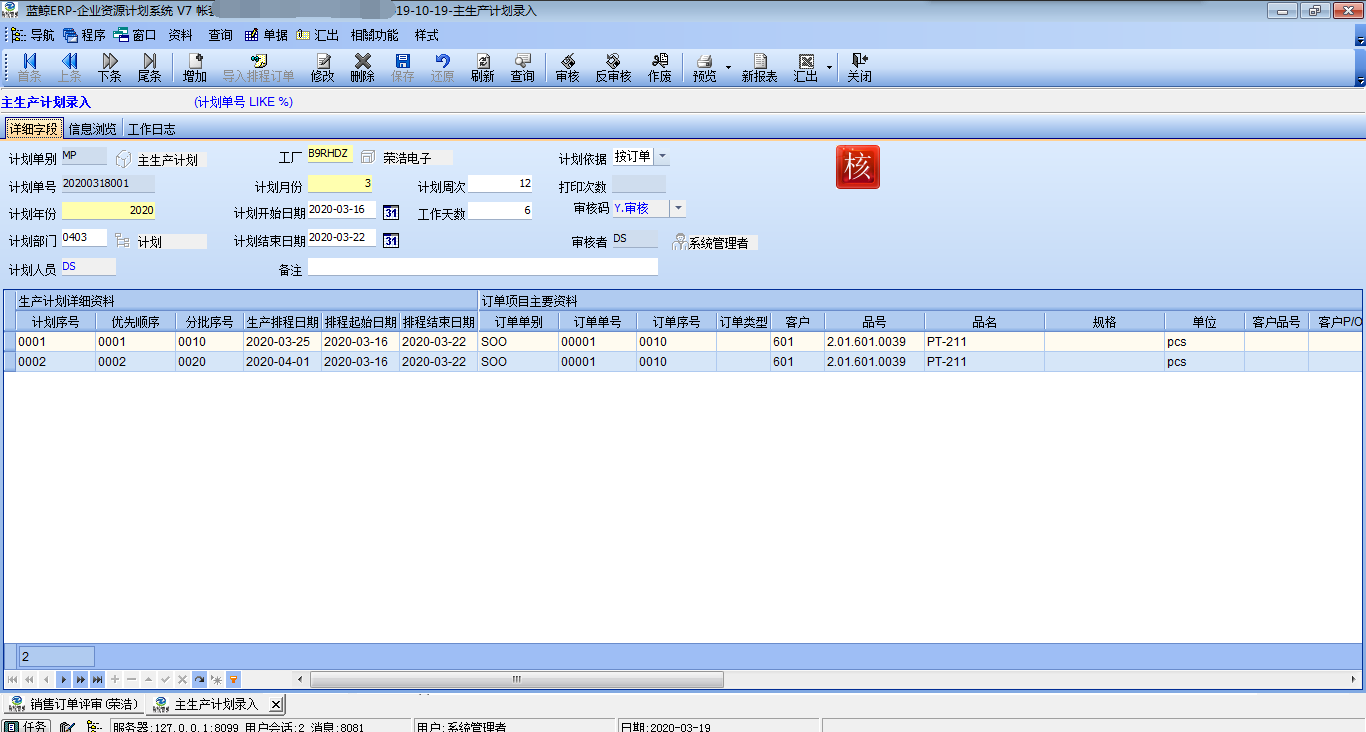Open the 窗口 menu
Screen dimensions: 1366x732
click(x=135, y=35)
